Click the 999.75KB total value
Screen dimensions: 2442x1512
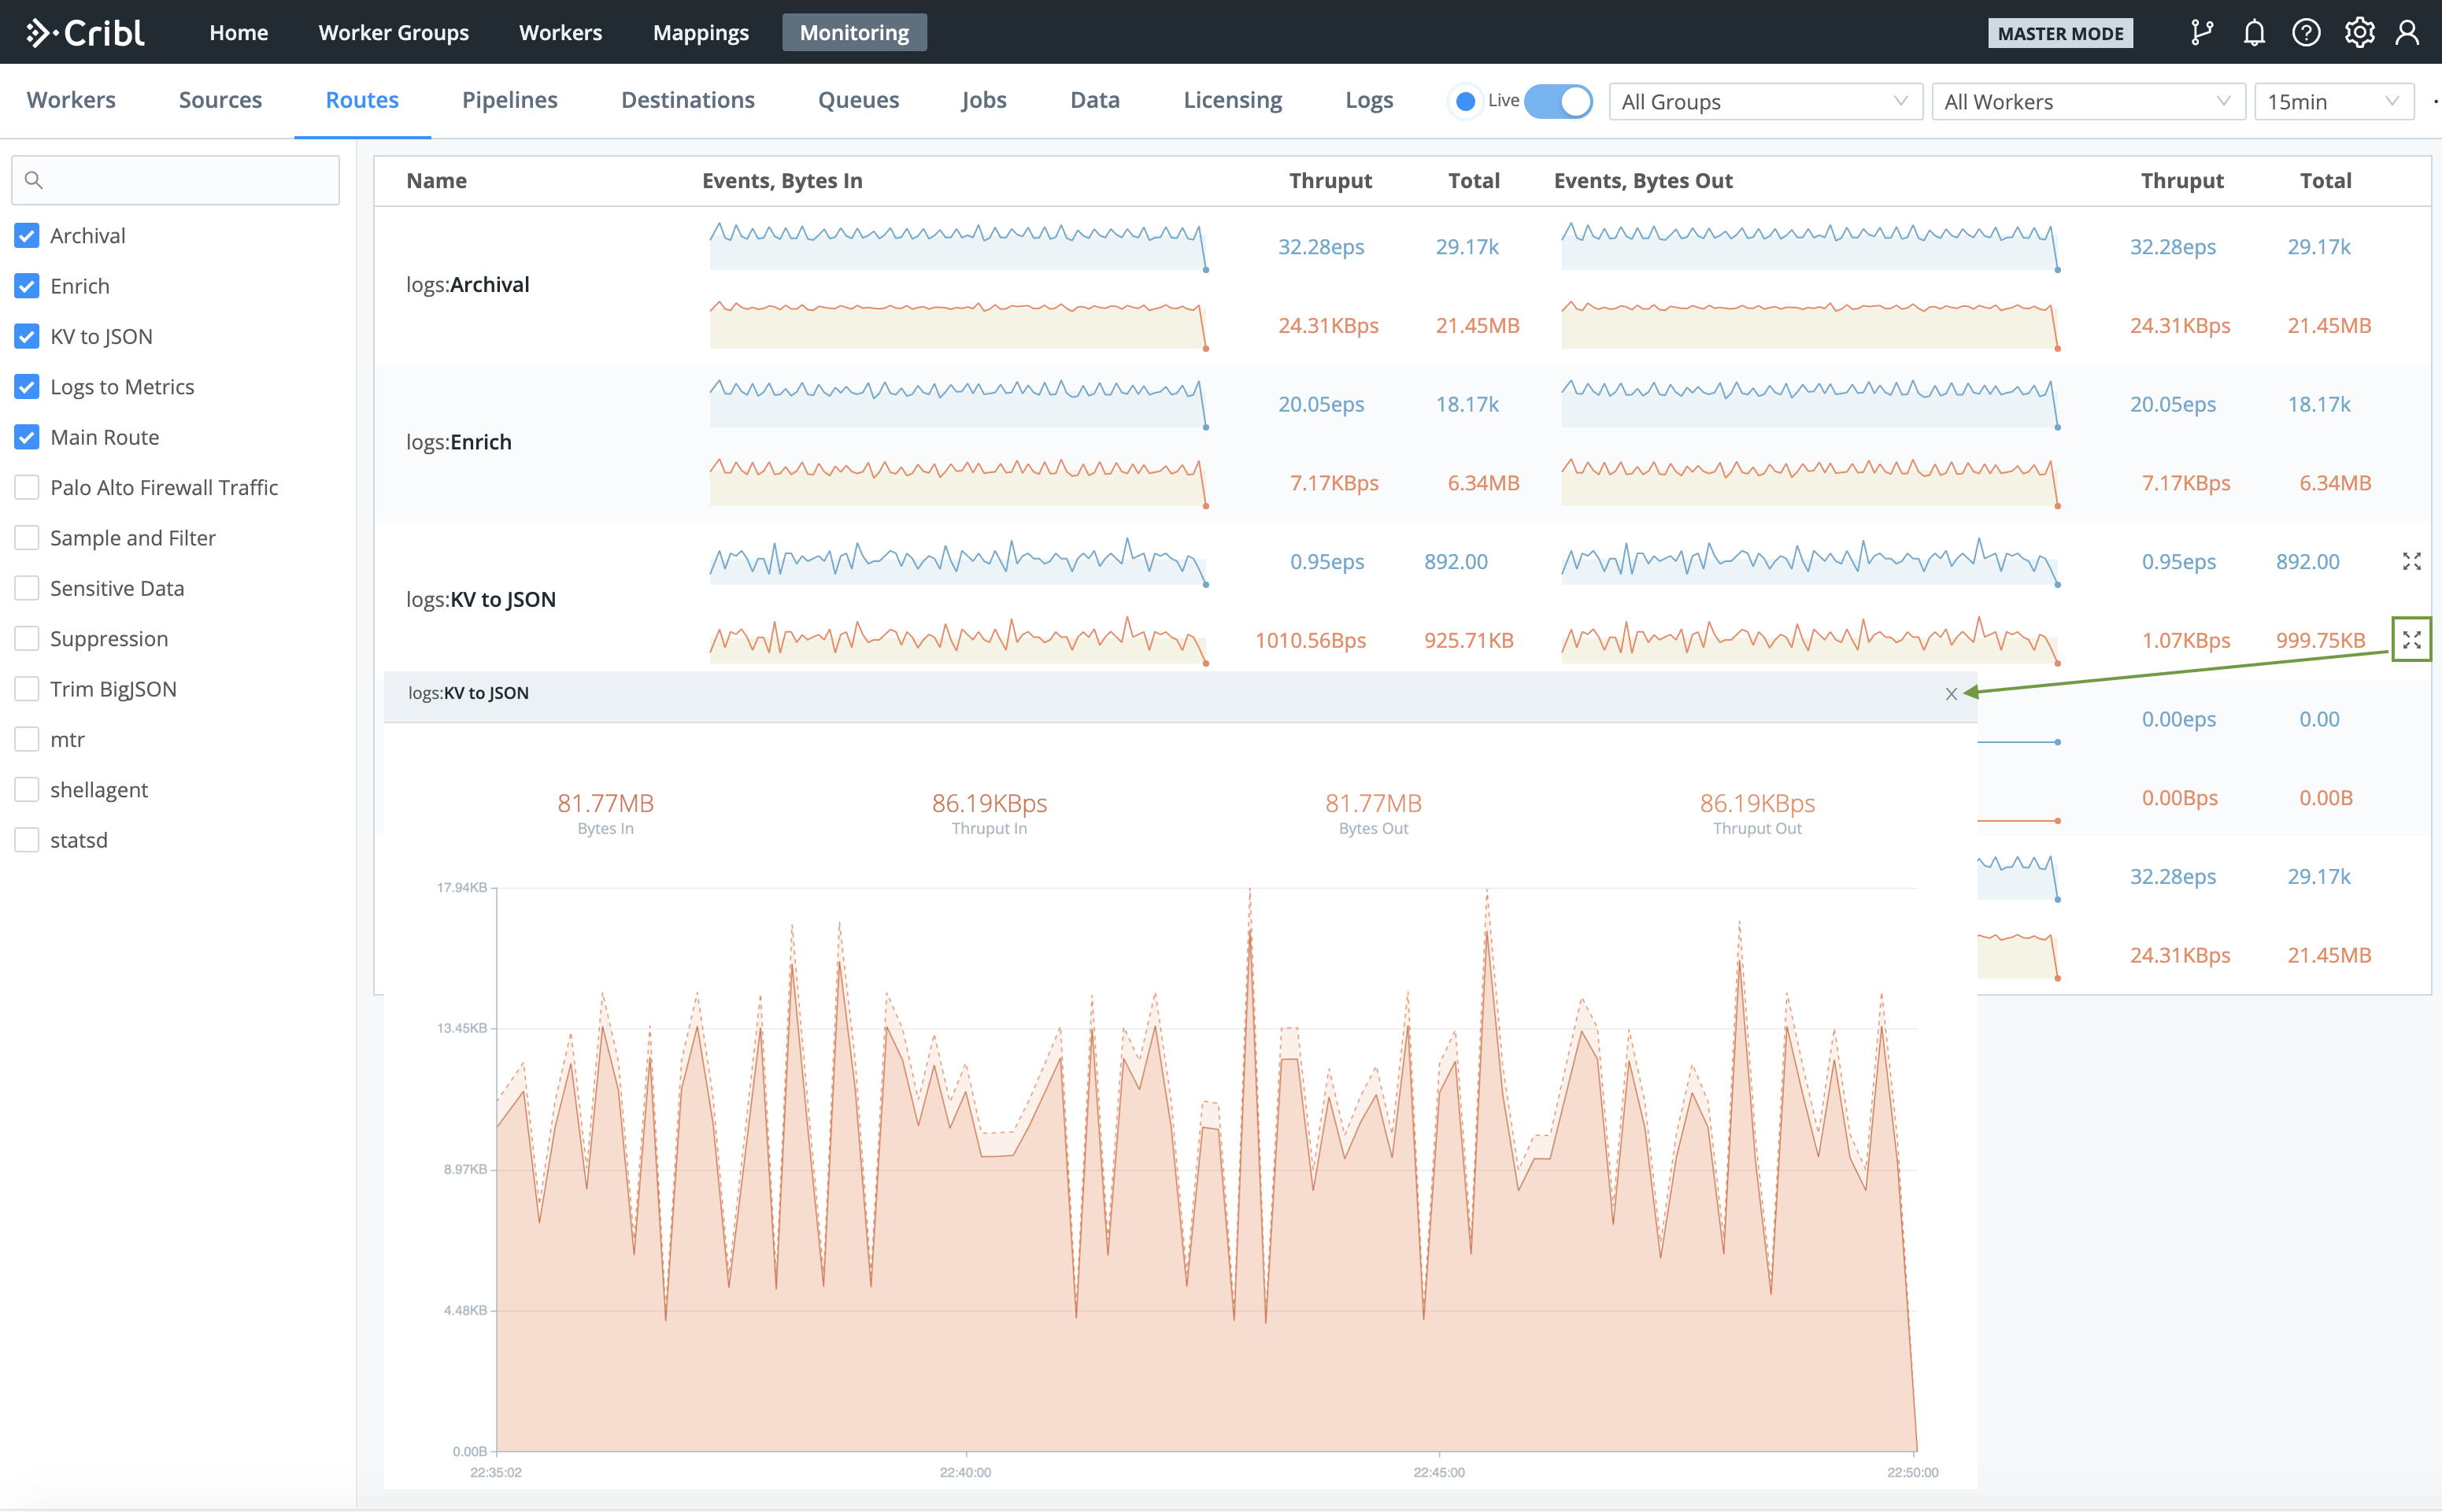click(2320, 640)
